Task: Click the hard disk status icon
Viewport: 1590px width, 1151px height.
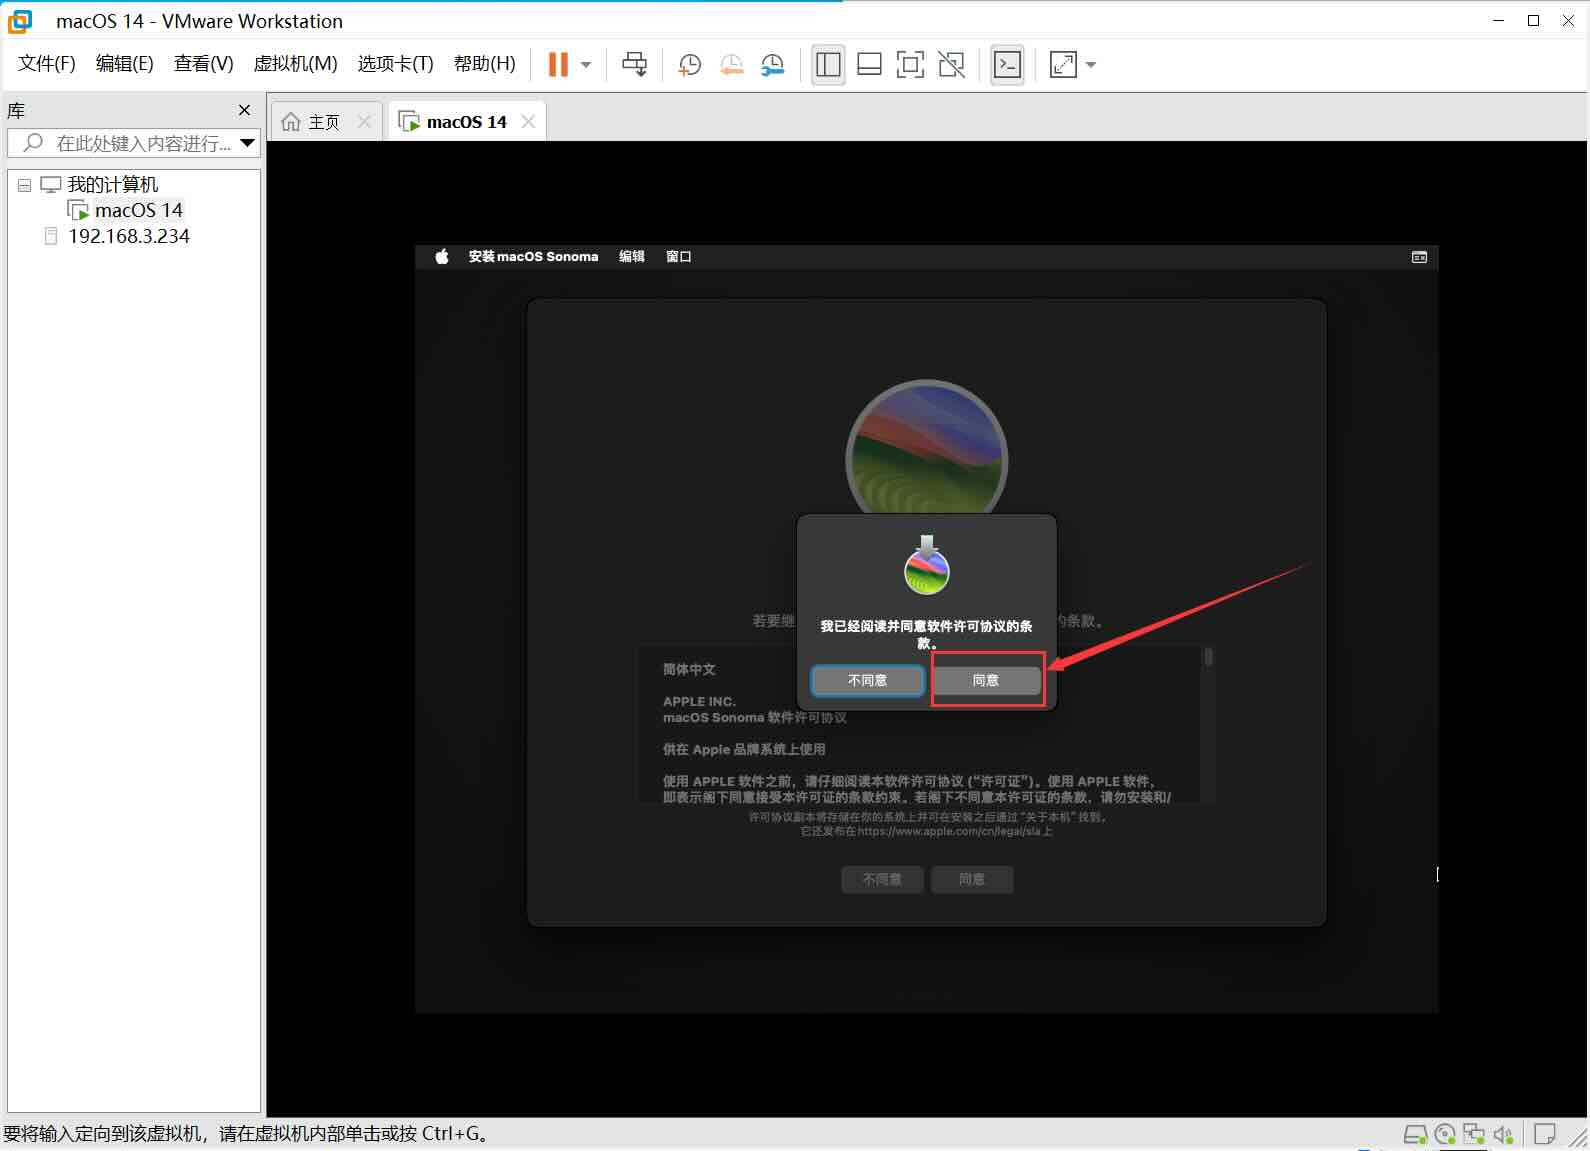Action: (x=1415, y=1134)
